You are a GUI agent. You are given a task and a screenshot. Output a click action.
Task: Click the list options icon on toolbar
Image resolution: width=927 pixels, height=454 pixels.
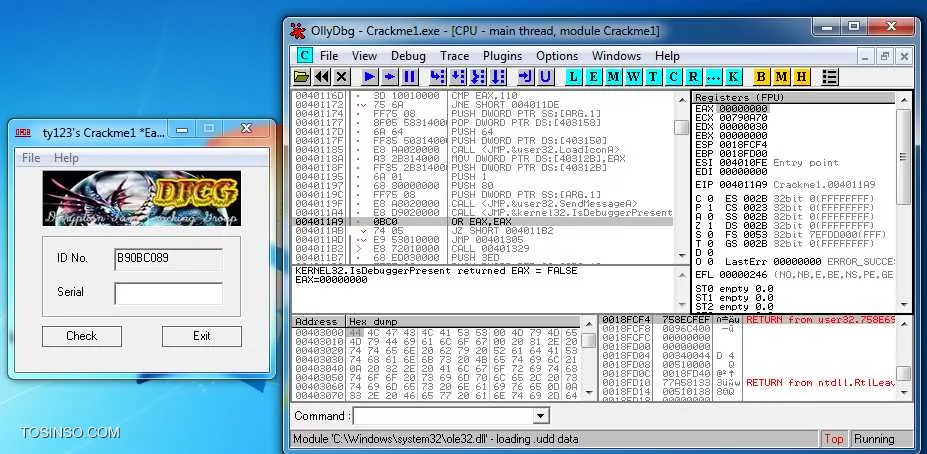[830, 77]
